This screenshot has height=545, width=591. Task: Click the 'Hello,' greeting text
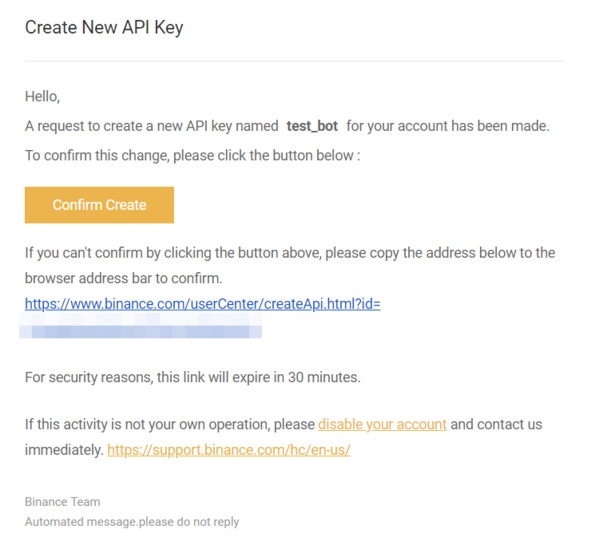point(42,96)
